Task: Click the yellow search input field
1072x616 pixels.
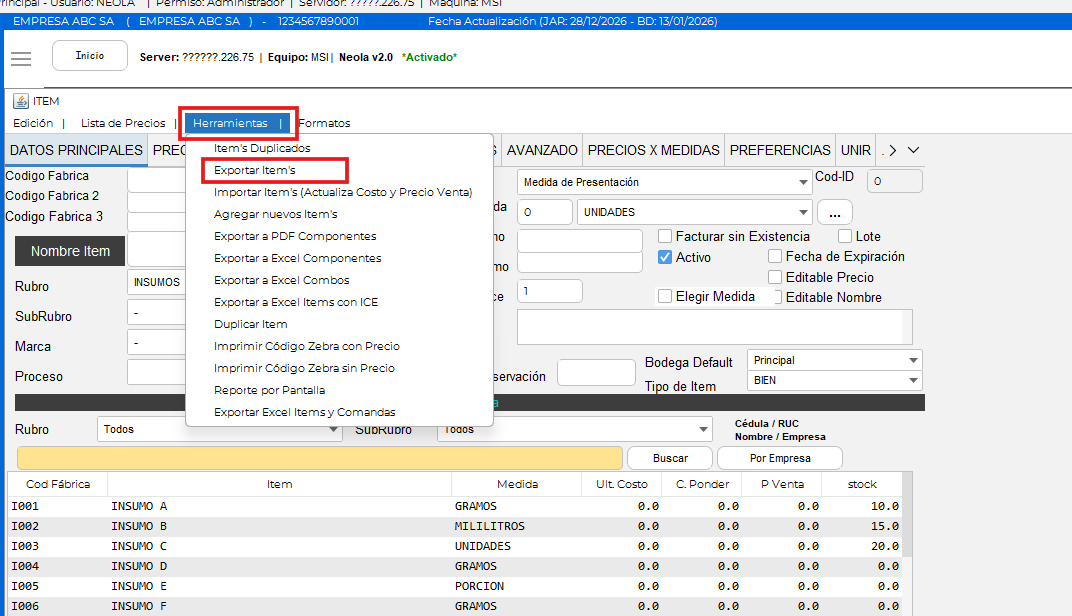Action: 319,458
